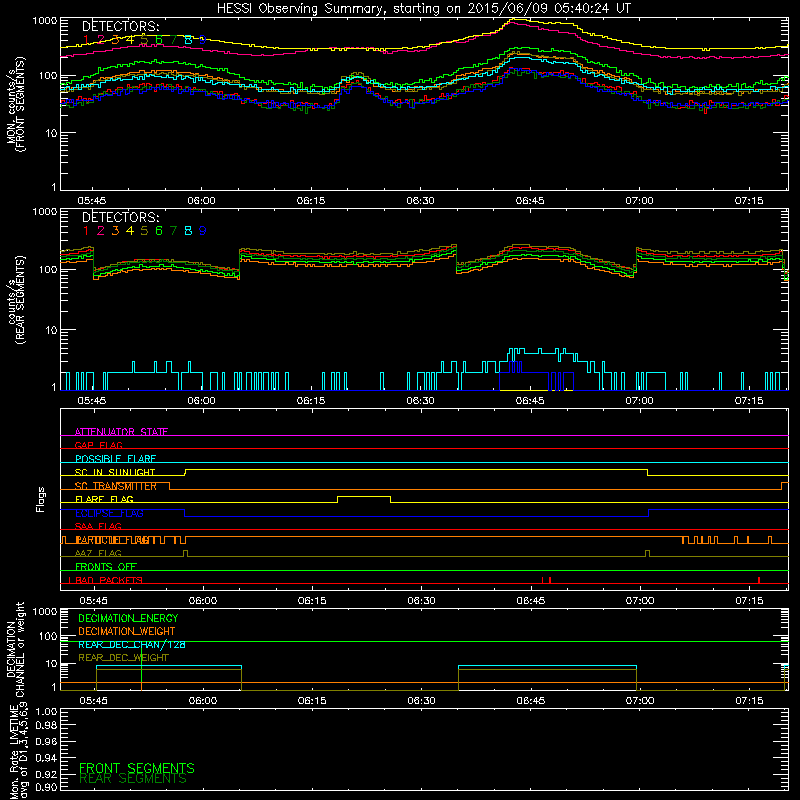The width and height of the screenshot is (800, 800).
Task: Click 07:15 tick label under decimation panel
Action: 749,701
